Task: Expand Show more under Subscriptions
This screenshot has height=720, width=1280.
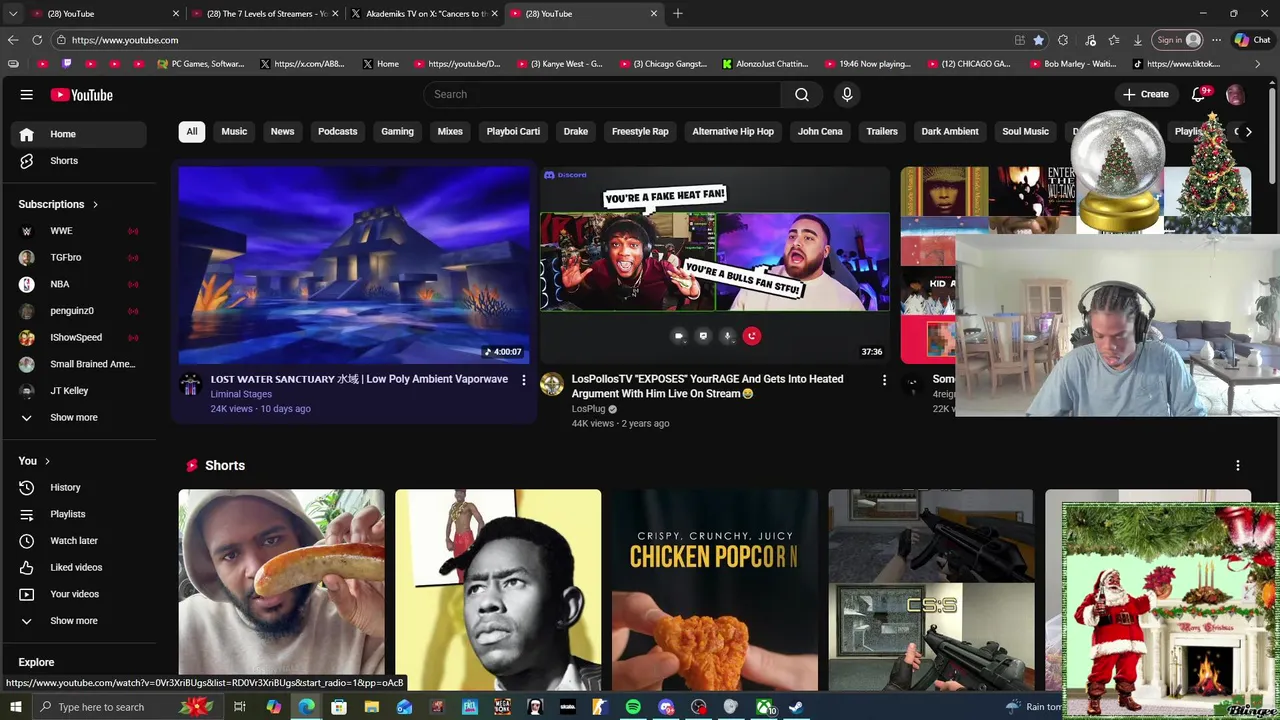Action: (x=77, y=417)
